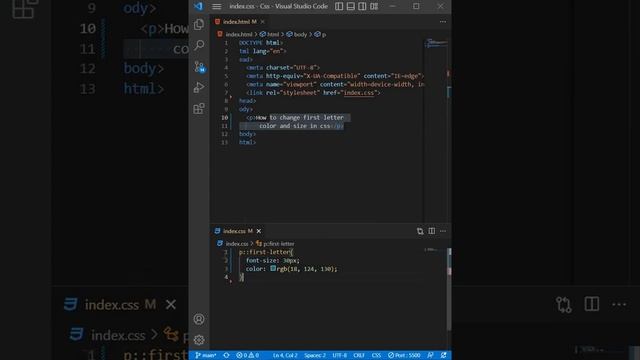Click the meta viewport line in HTML
Image resolution: width=640 pixels, height=360 pixels.
tap(335, 84)
